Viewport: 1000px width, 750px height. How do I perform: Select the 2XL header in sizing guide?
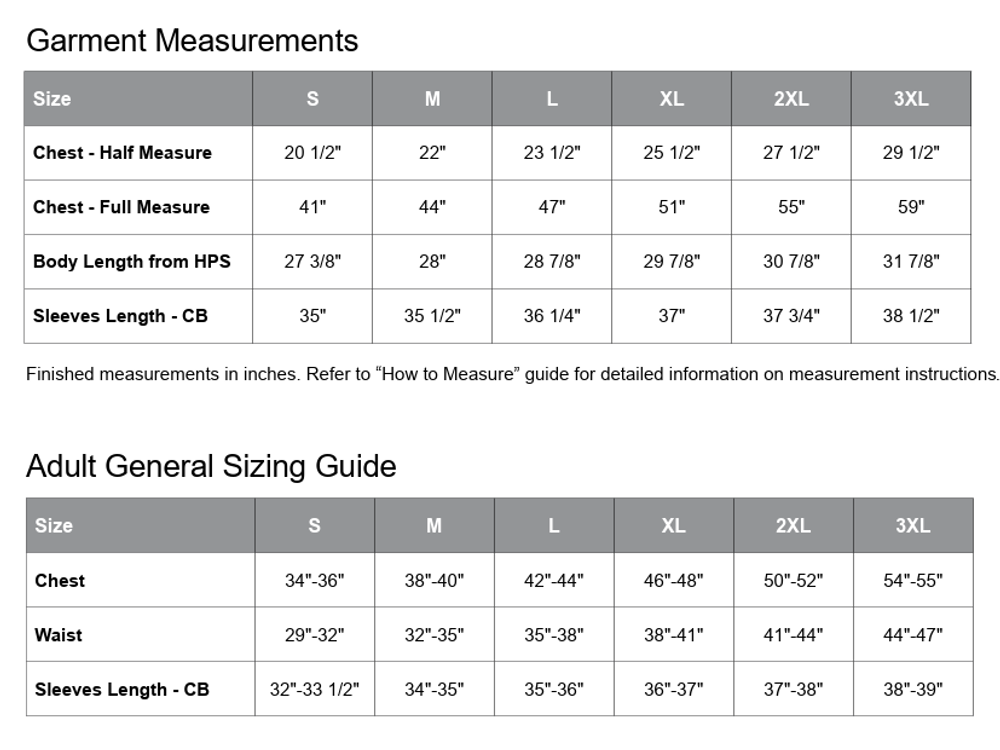click(793, 526)
